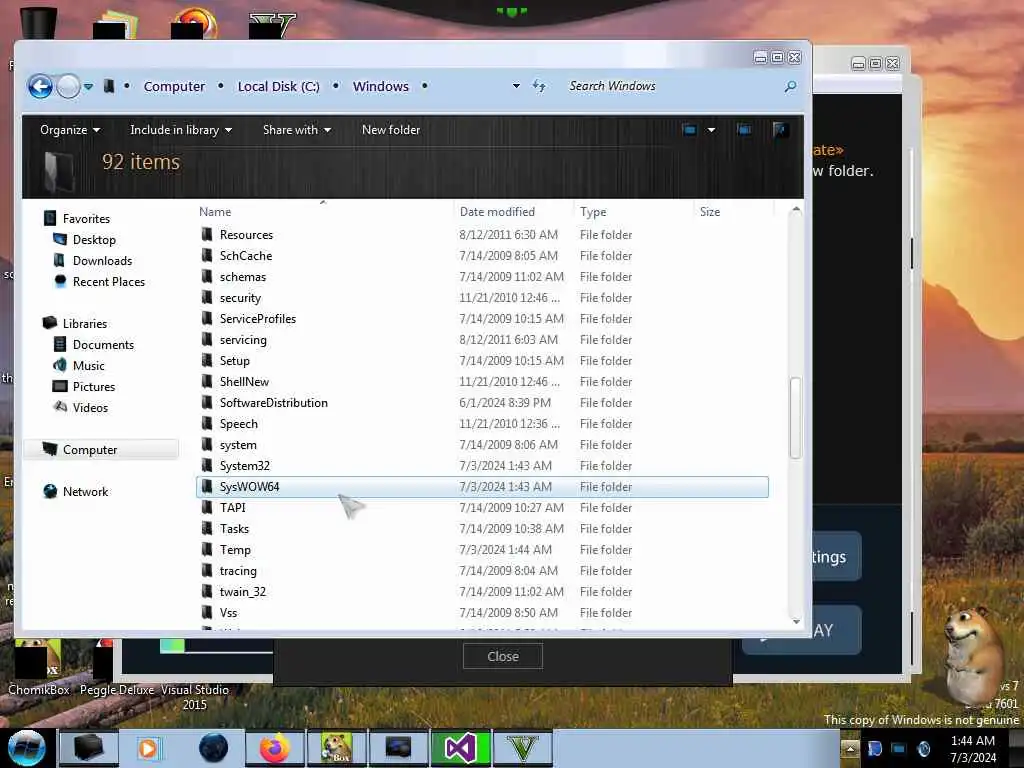Select the SchCache folder icon
This screenshot has height=768, width=1024.
point(207,255)
